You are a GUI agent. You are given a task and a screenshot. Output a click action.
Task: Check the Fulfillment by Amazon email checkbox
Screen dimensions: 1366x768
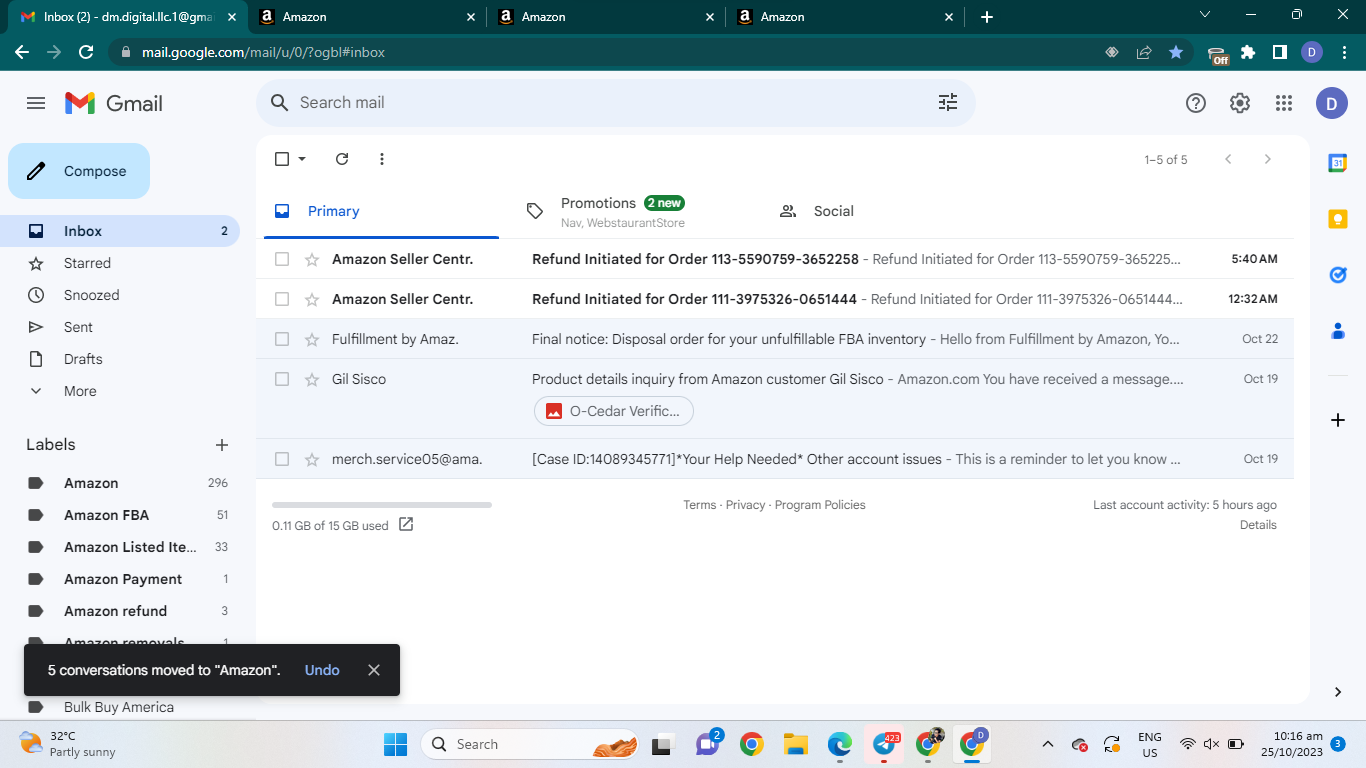[x=282, y=339]
